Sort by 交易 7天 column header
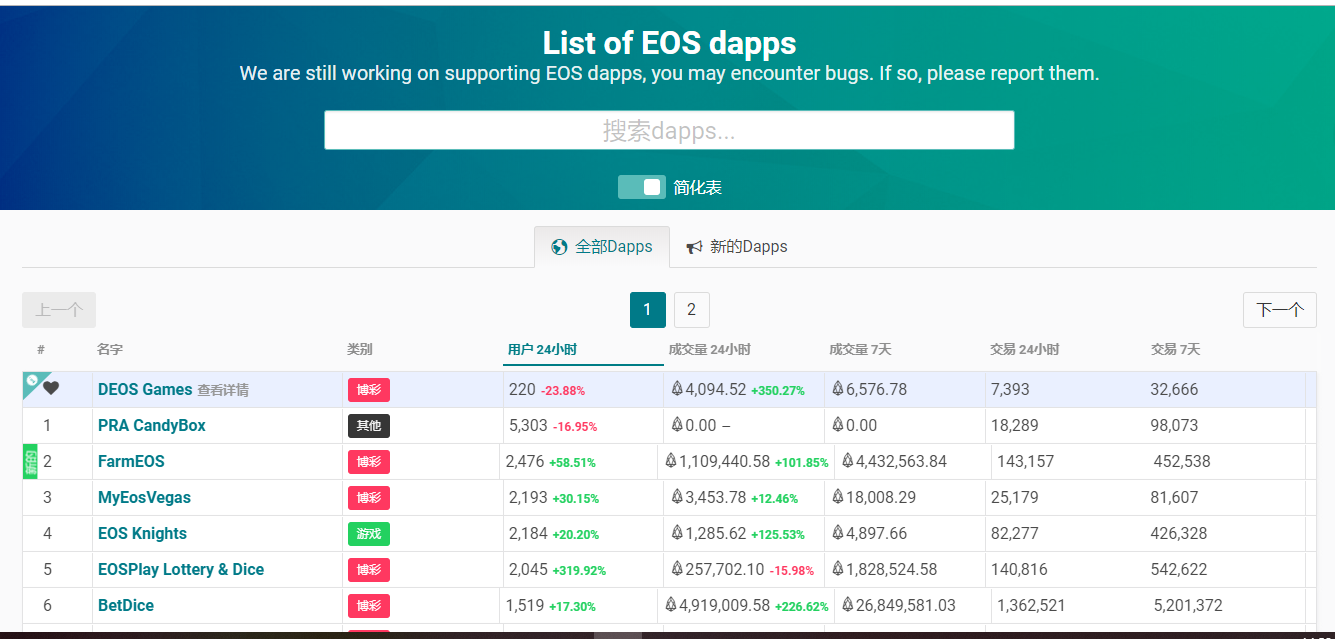 (1175, 350)
